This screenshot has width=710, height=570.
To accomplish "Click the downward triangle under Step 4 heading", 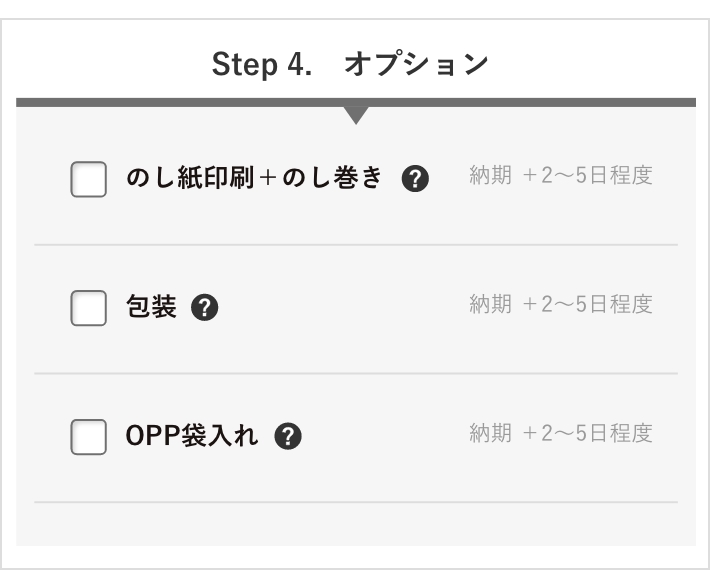I will 356,115.
